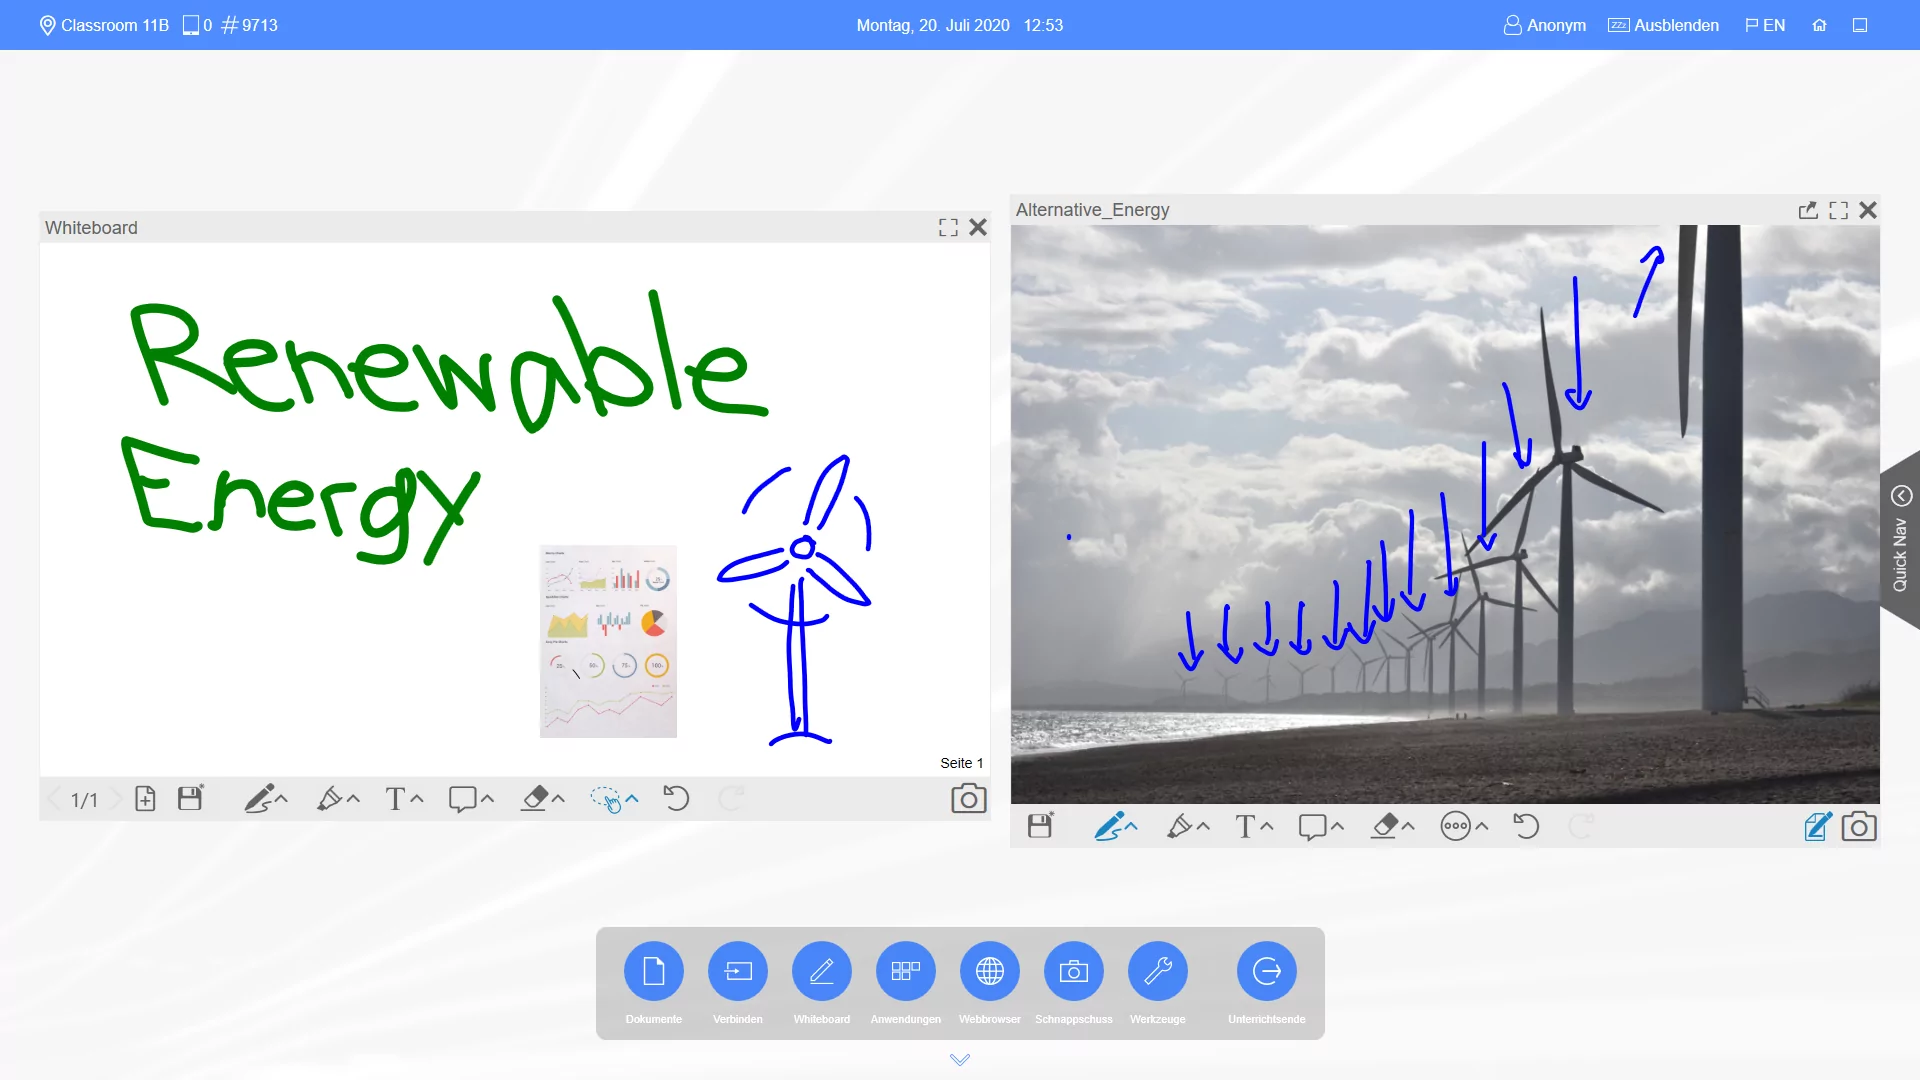Viewport: 1920px width, 1080px height.
Task: Click the Whiteboard eraser tool
Action: 535,798
